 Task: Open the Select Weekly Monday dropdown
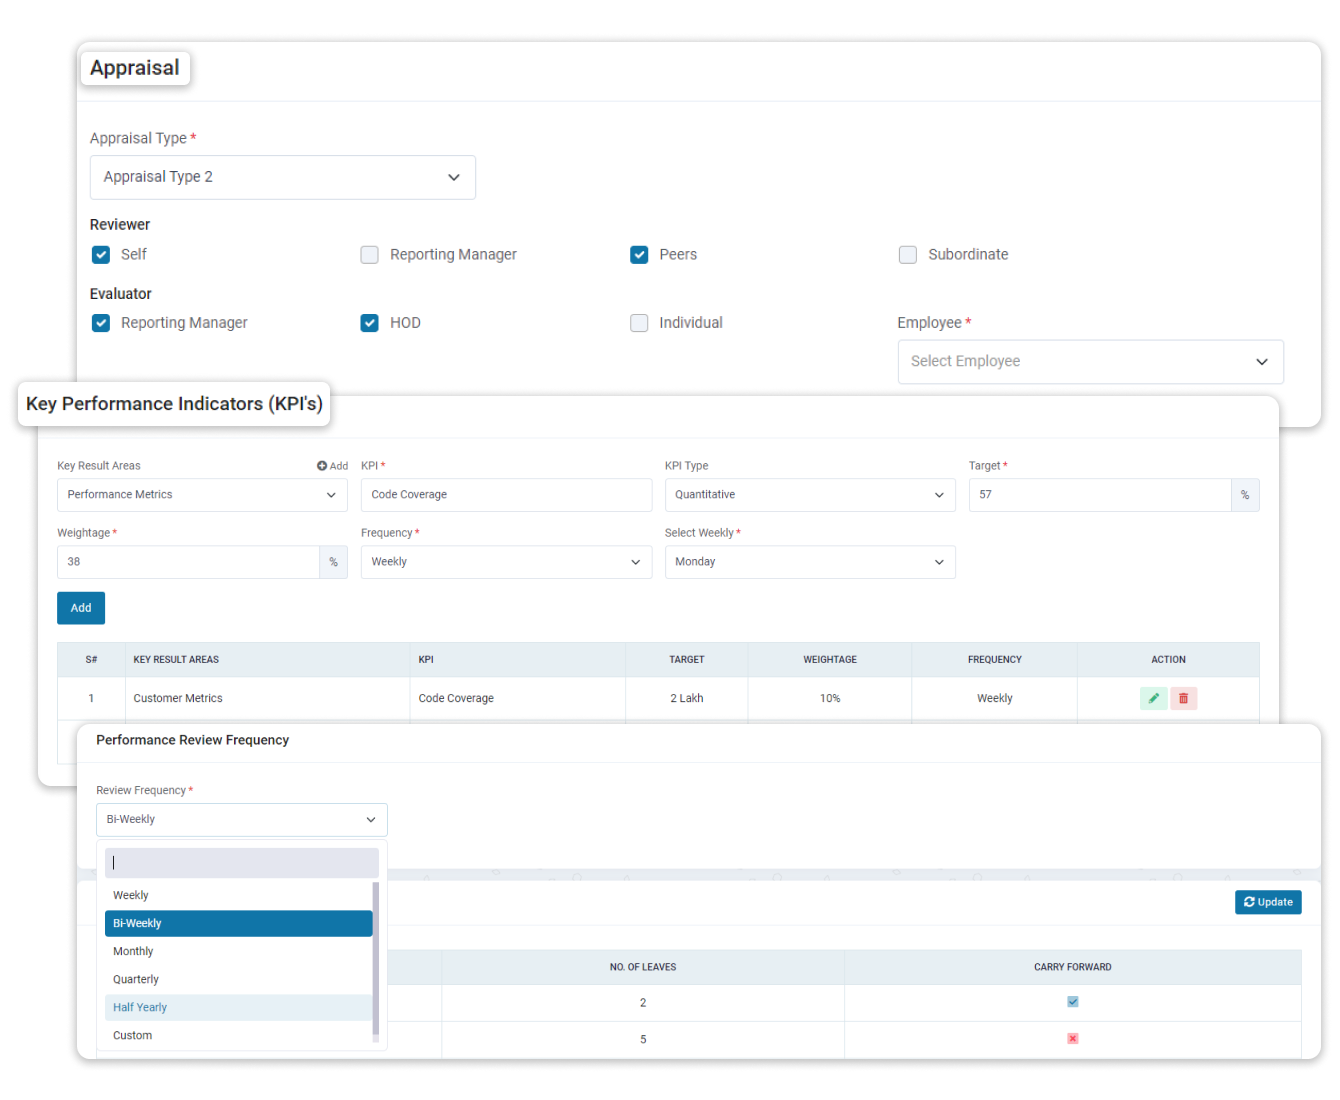809,562
